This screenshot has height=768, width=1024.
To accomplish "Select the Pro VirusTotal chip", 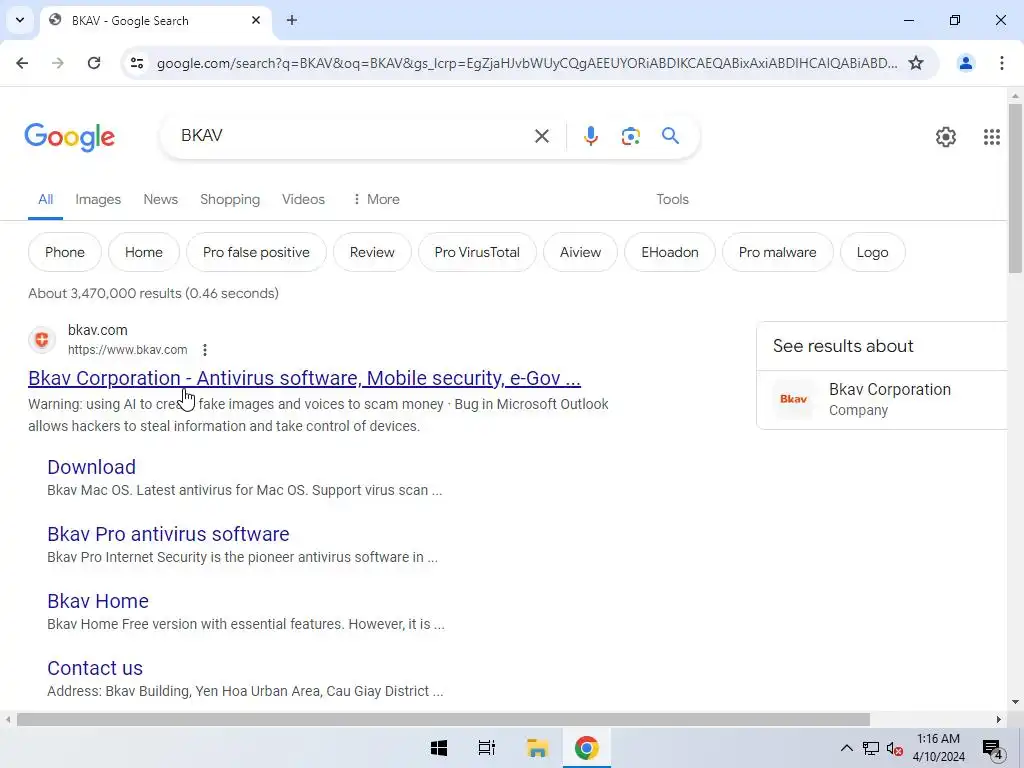I will (477, 252).
